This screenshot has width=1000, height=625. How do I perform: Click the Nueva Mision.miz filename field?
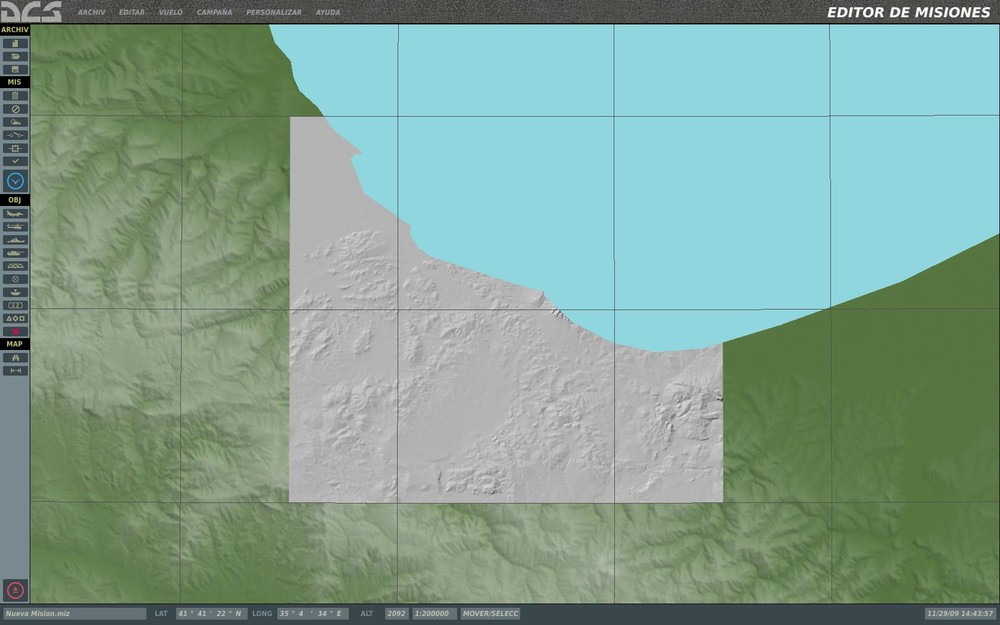pyautogui.click(x=75, y=614)
